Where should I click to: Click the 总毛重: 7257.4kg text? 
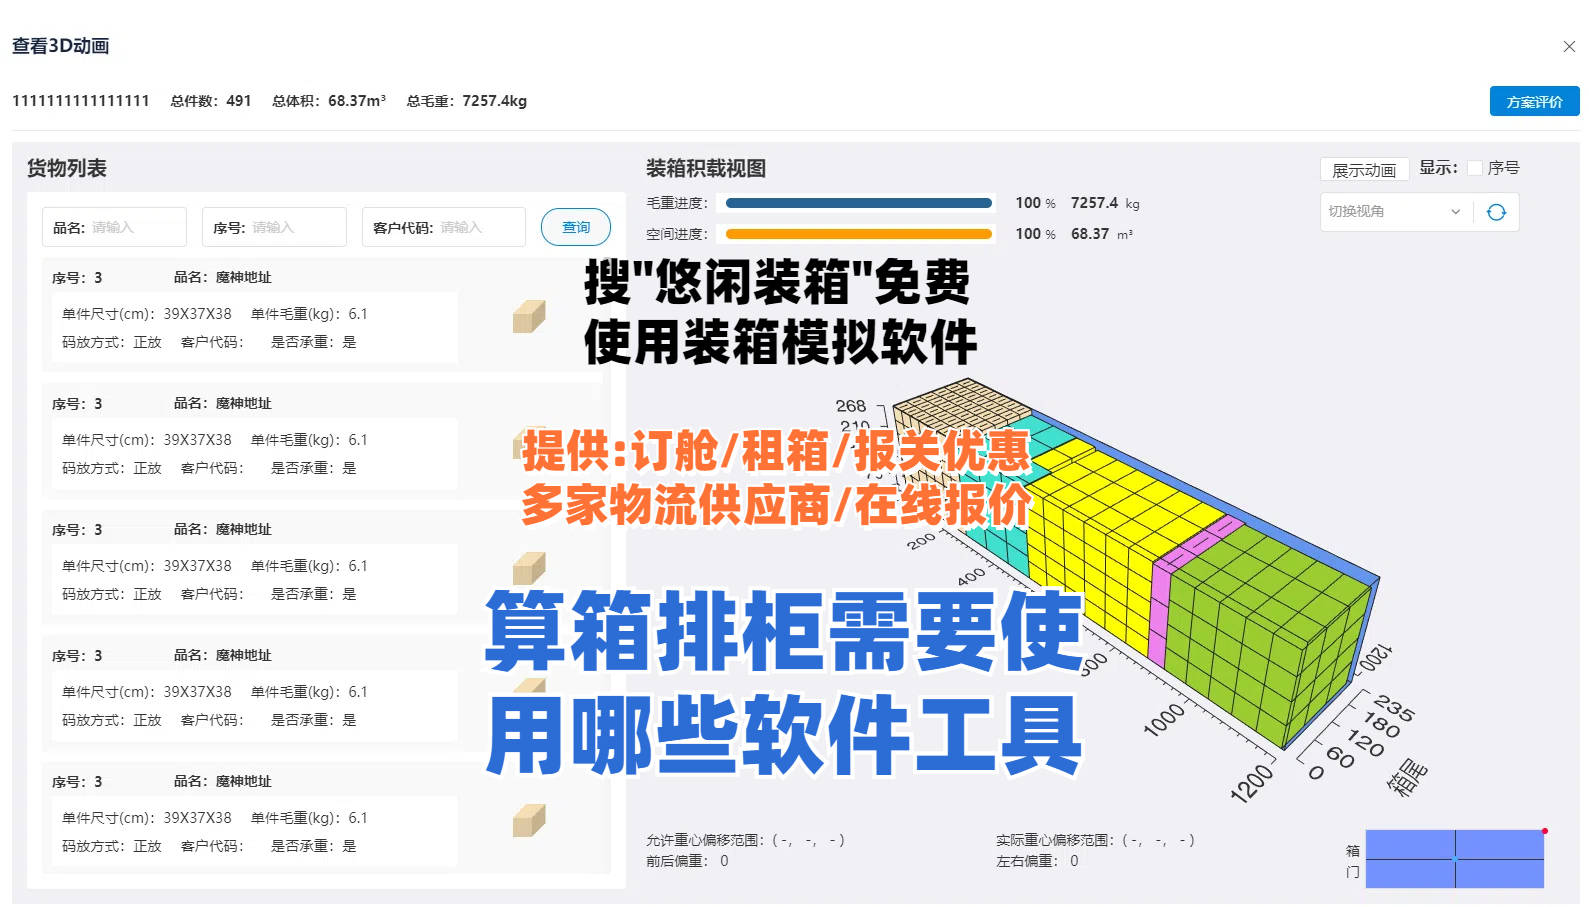pyautogui.click(x=467, y=101)
